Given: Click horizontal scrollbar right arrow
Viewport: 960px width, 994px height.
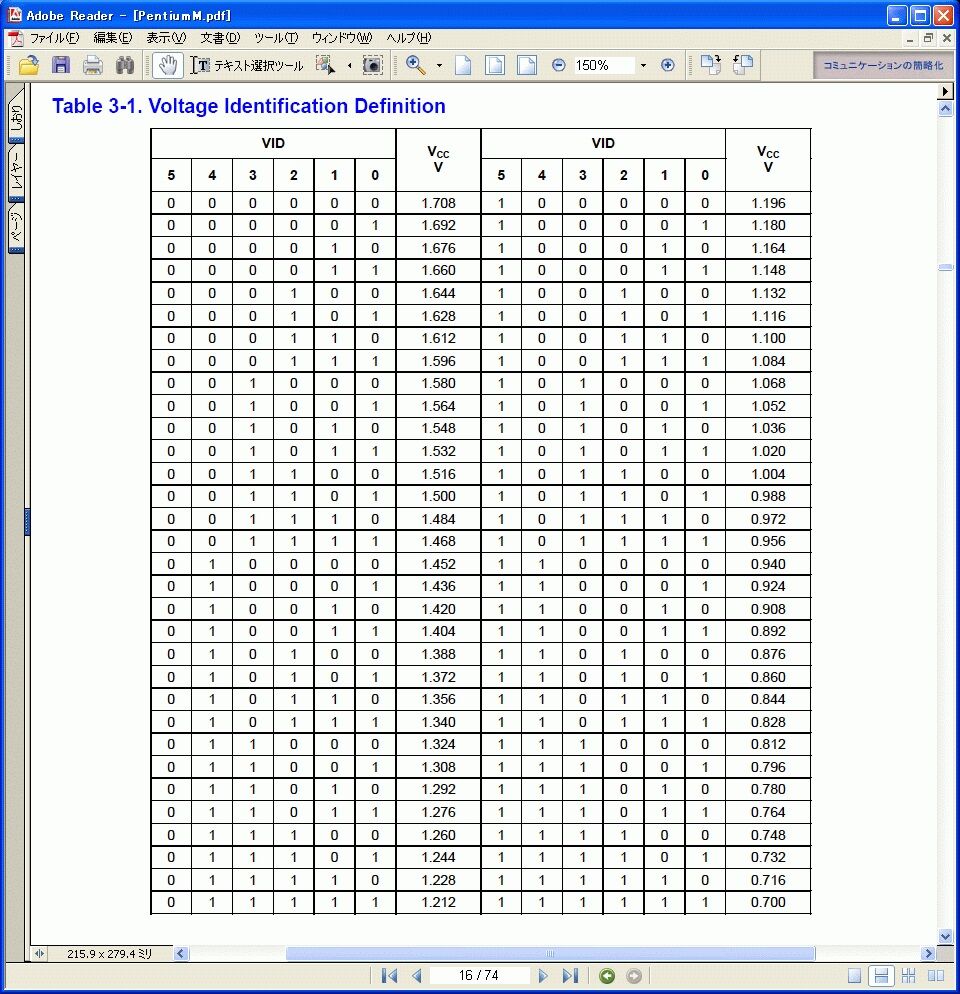Looking at the screenshot, I should [929, 953].
